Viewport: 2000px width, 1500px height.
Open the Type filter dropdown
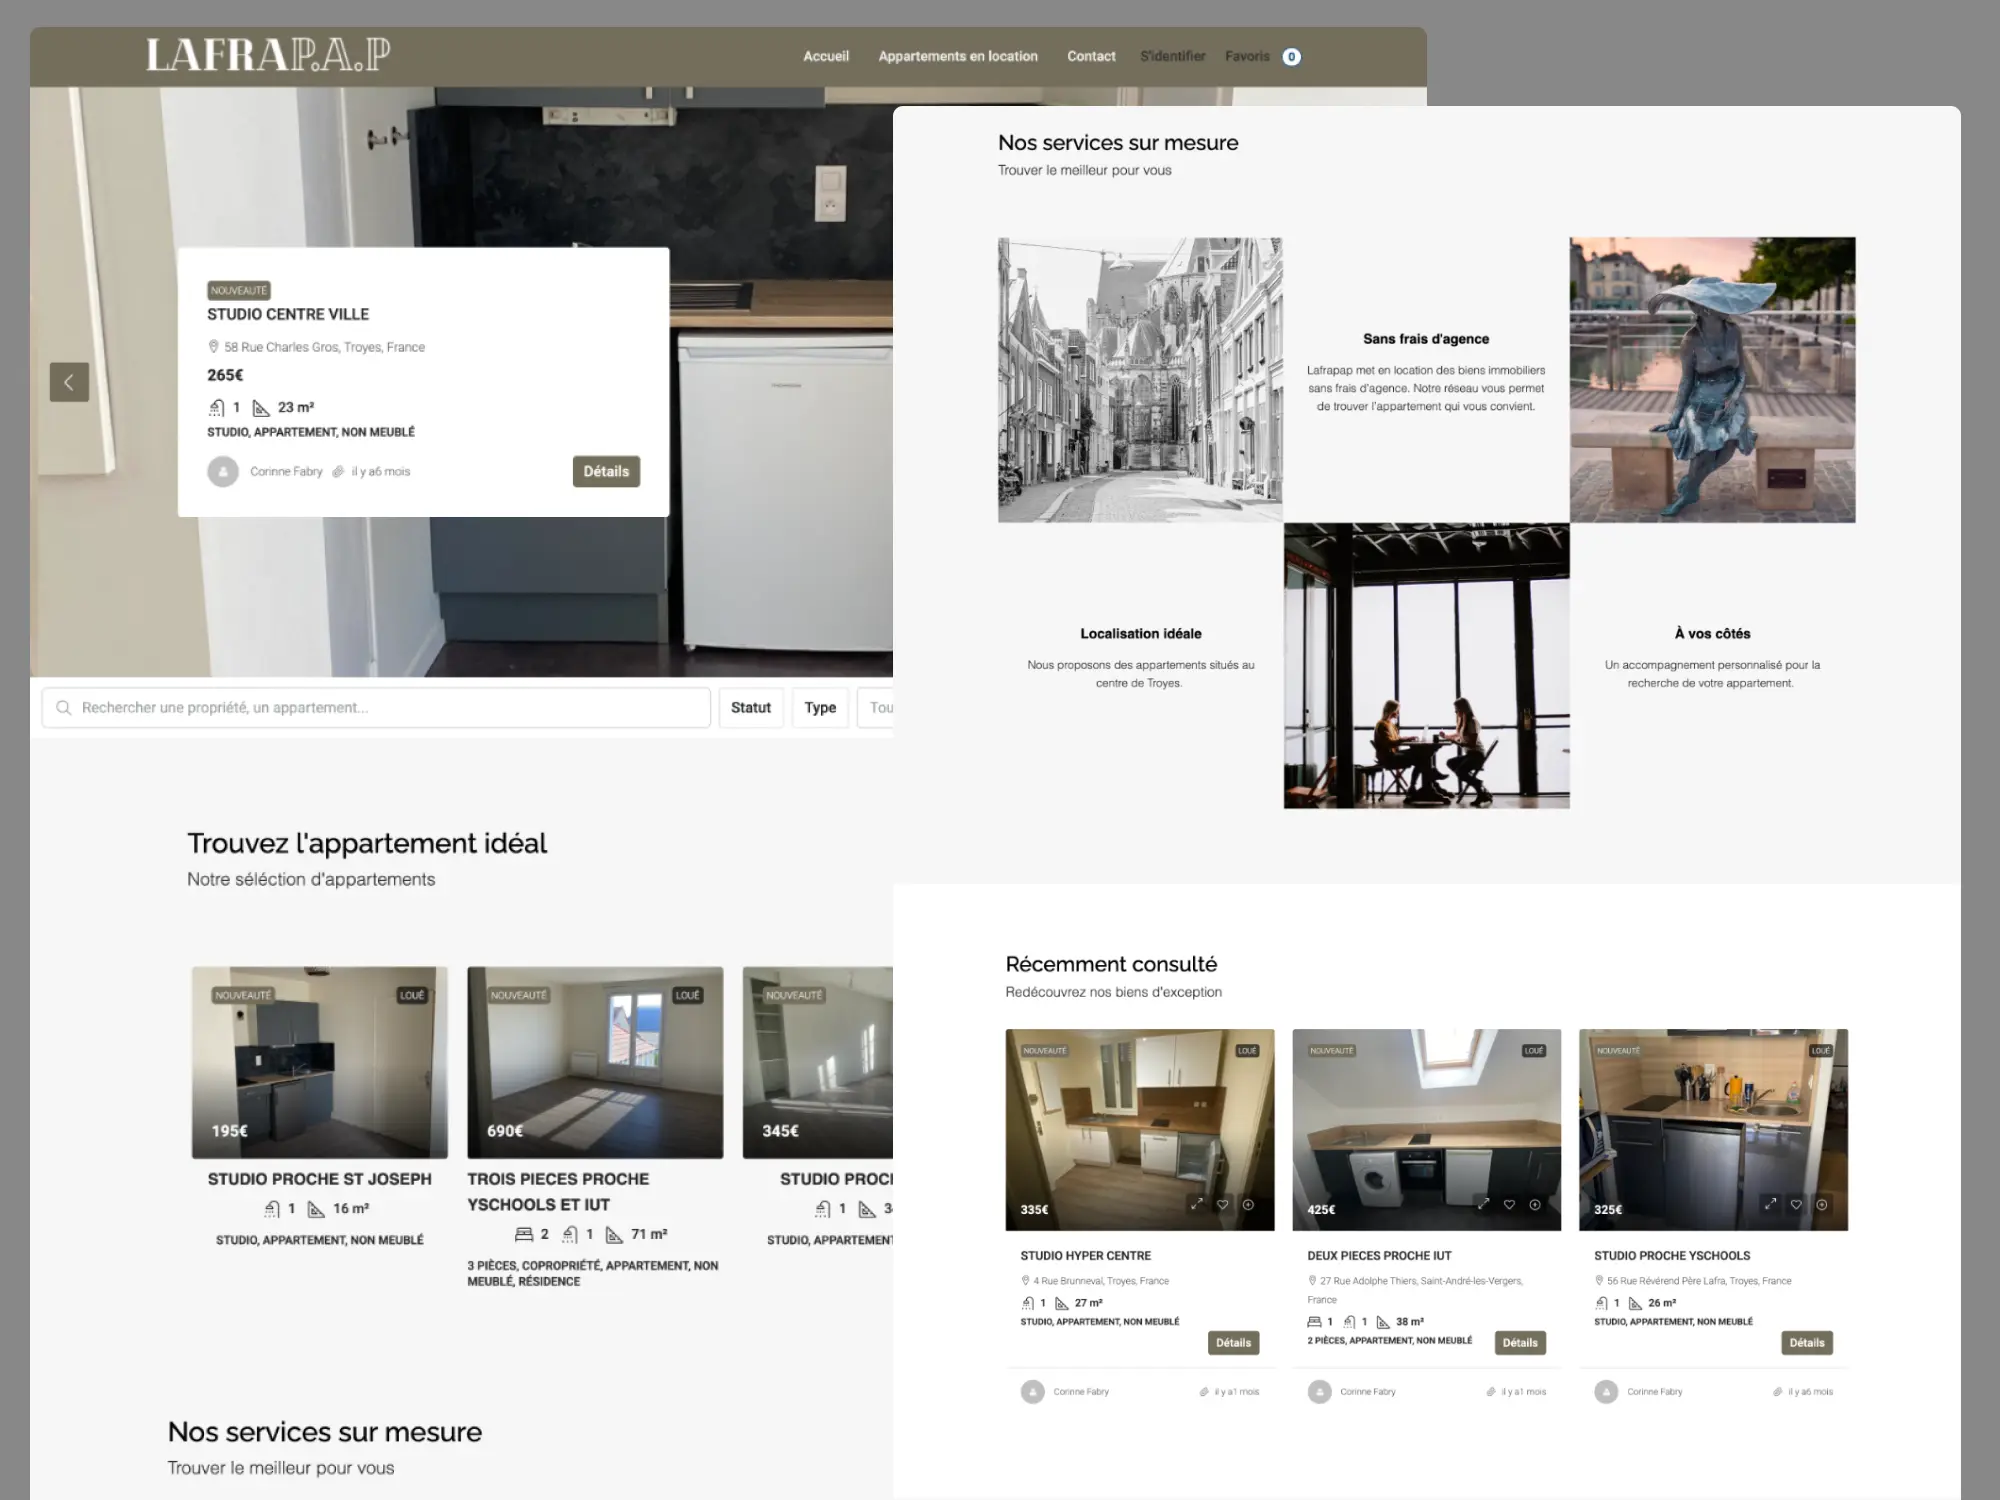click(x=820, y=707)
